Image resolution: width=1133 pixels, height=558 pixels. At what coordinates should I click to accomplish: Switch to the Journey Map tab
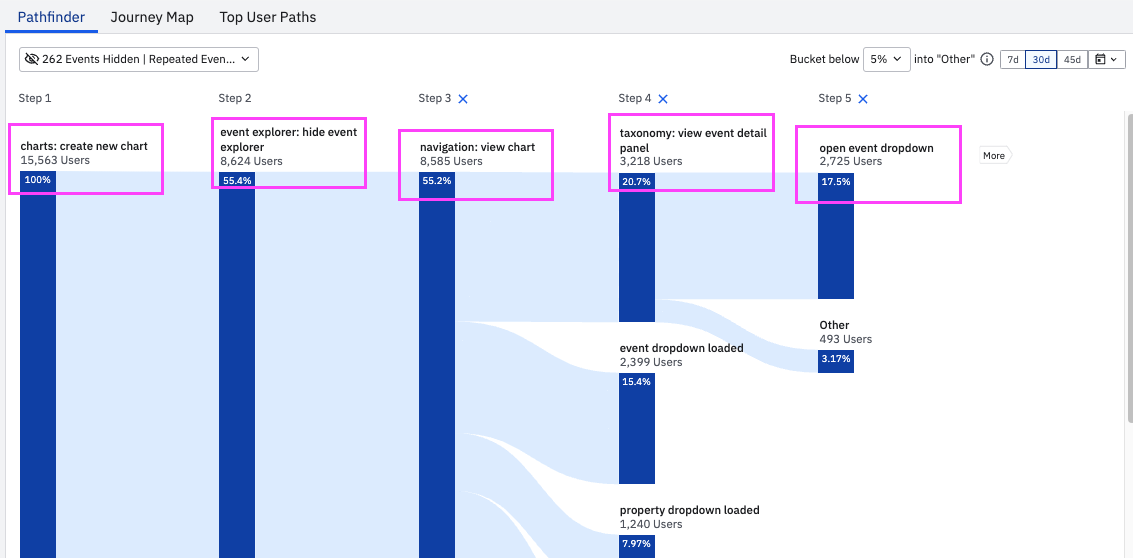pyautogui.click(x=152, y=17)
